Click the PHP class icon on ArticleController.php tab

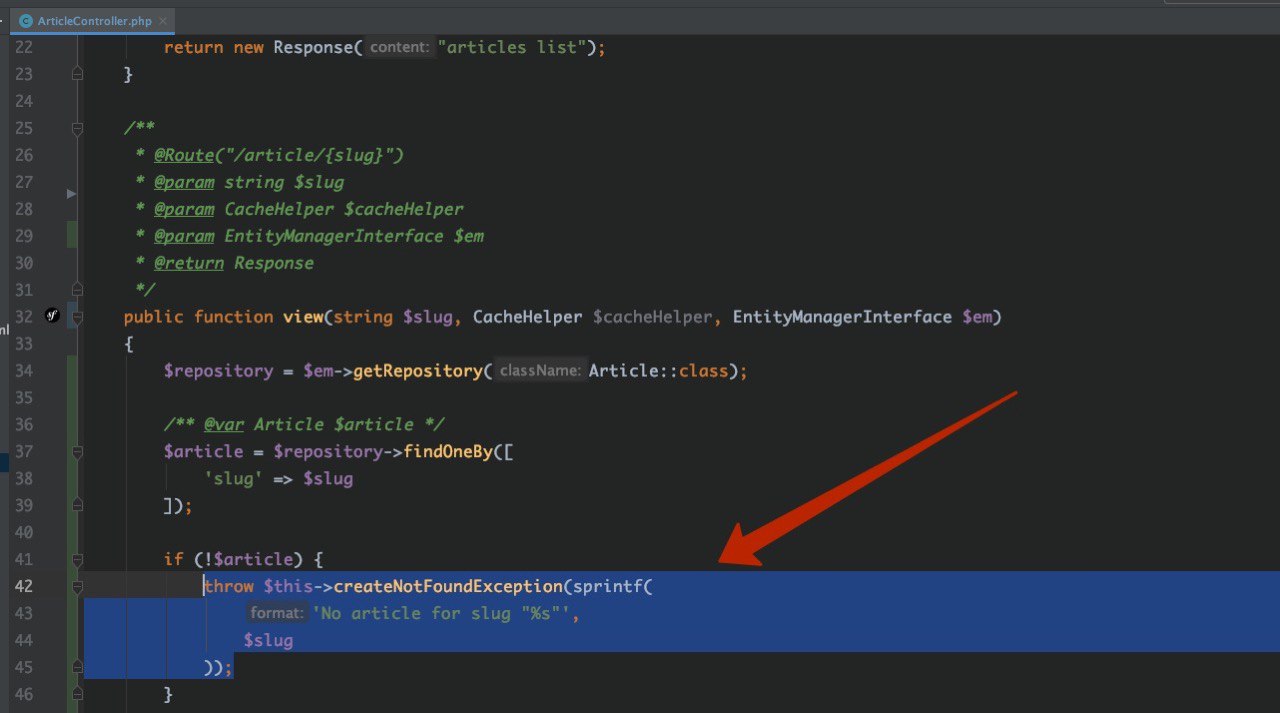[x=26, y=21]
